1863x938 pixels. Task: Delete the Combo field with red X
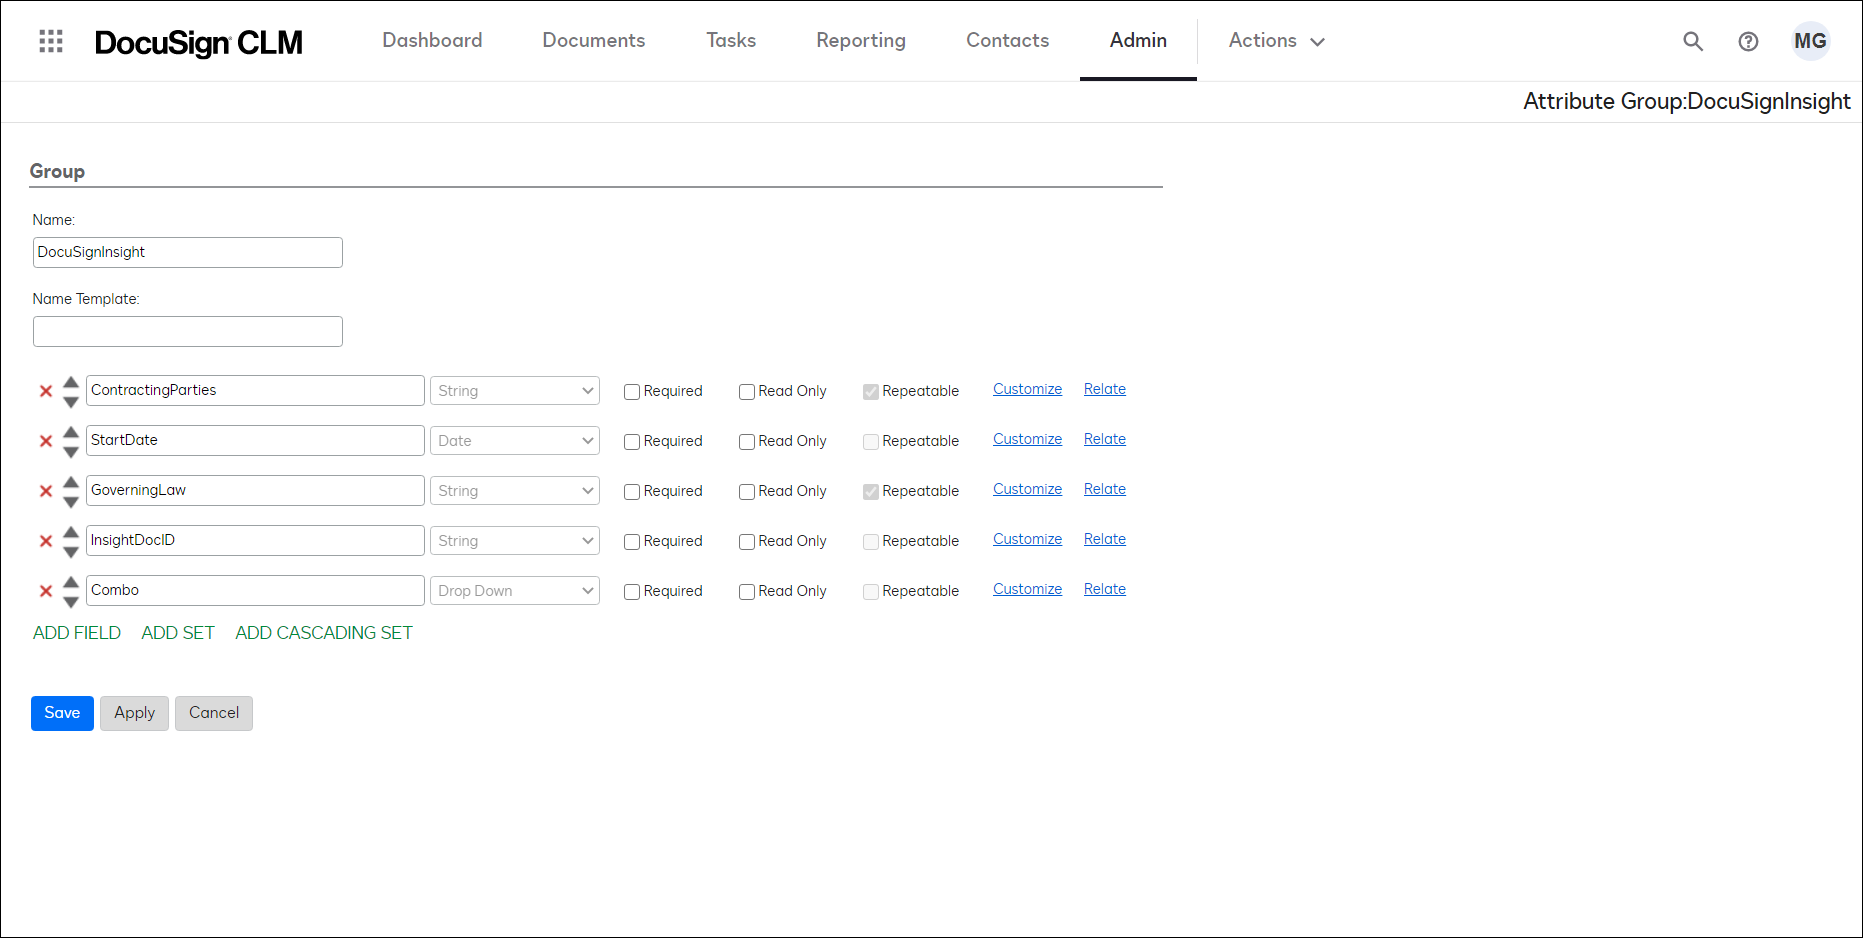point(46,591)
